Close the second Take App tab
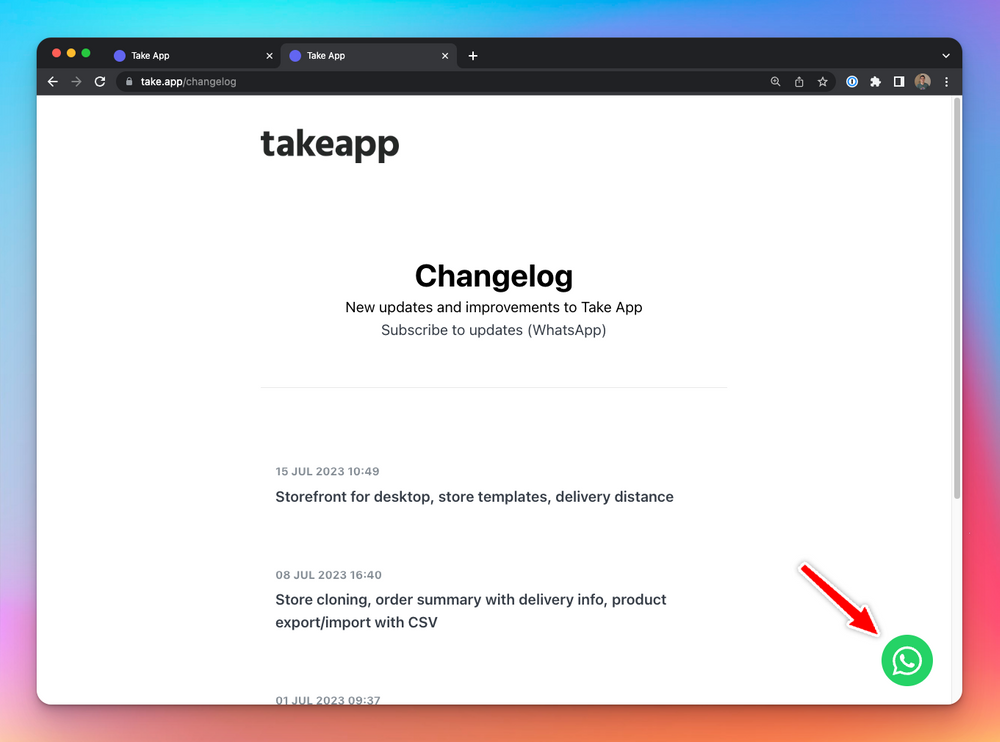 point(445,56)
